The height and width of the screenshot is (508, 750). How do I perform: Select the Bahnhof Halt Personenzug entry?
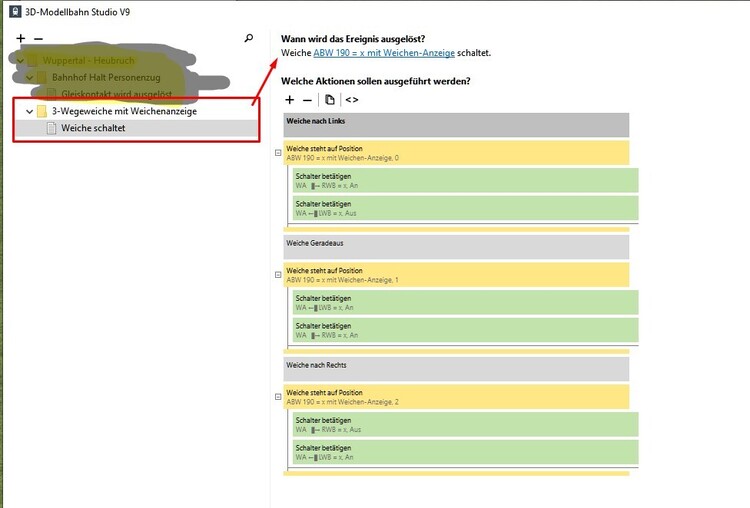pyautogui.click(x=106, y=77)
